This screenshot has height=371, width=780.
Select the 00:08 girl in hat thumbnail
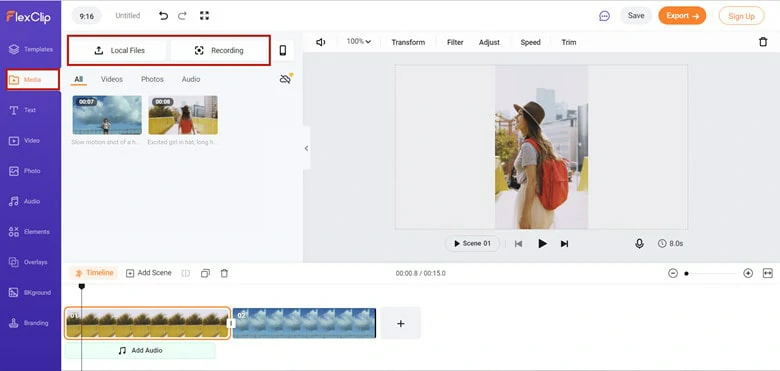click(x=183, y=115)
